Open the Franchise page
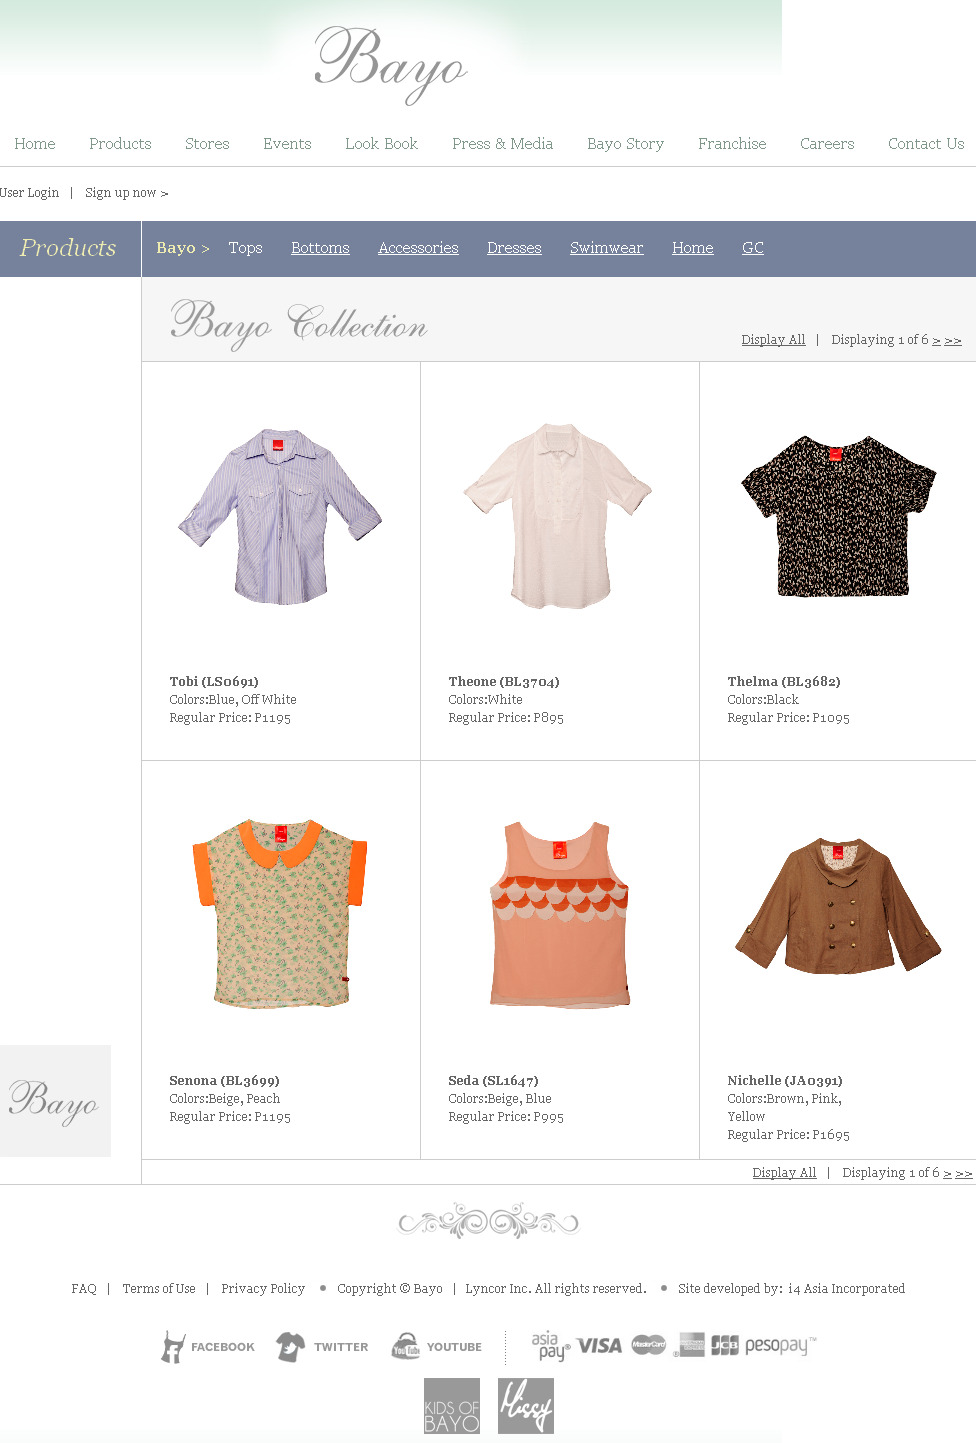This screenshot has width=976, height=1443. tap(732, 144)
